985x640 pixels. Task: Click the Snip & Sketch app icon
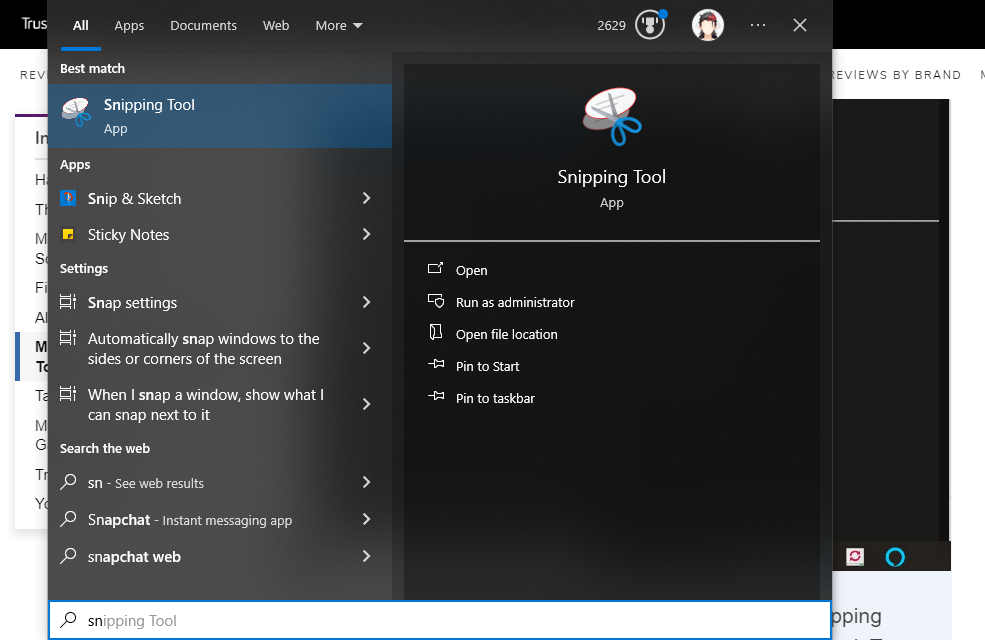tap(68, 198)
